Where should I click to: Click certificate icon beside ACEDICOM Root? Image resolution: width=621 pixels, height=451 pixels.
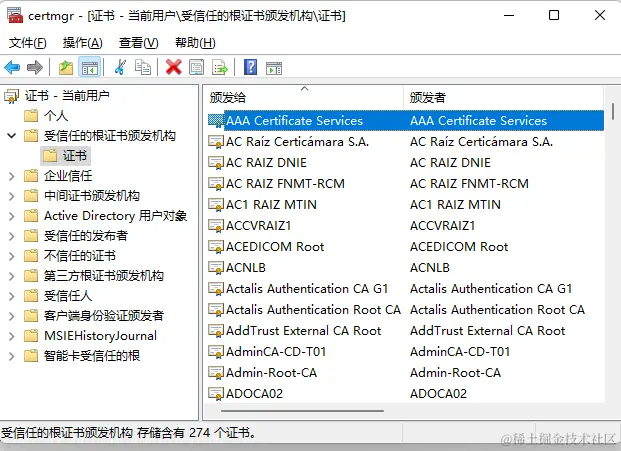216,247
